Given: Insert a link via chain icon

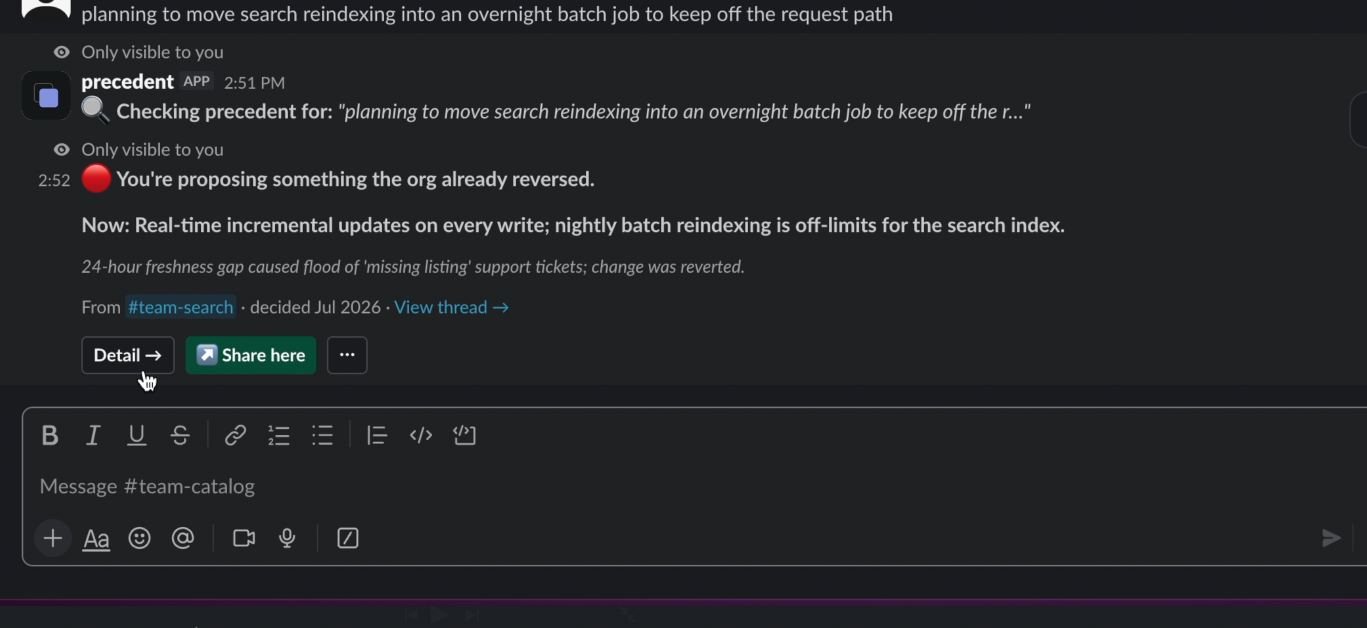Looking at the screenshot, I should coord(235,435).
